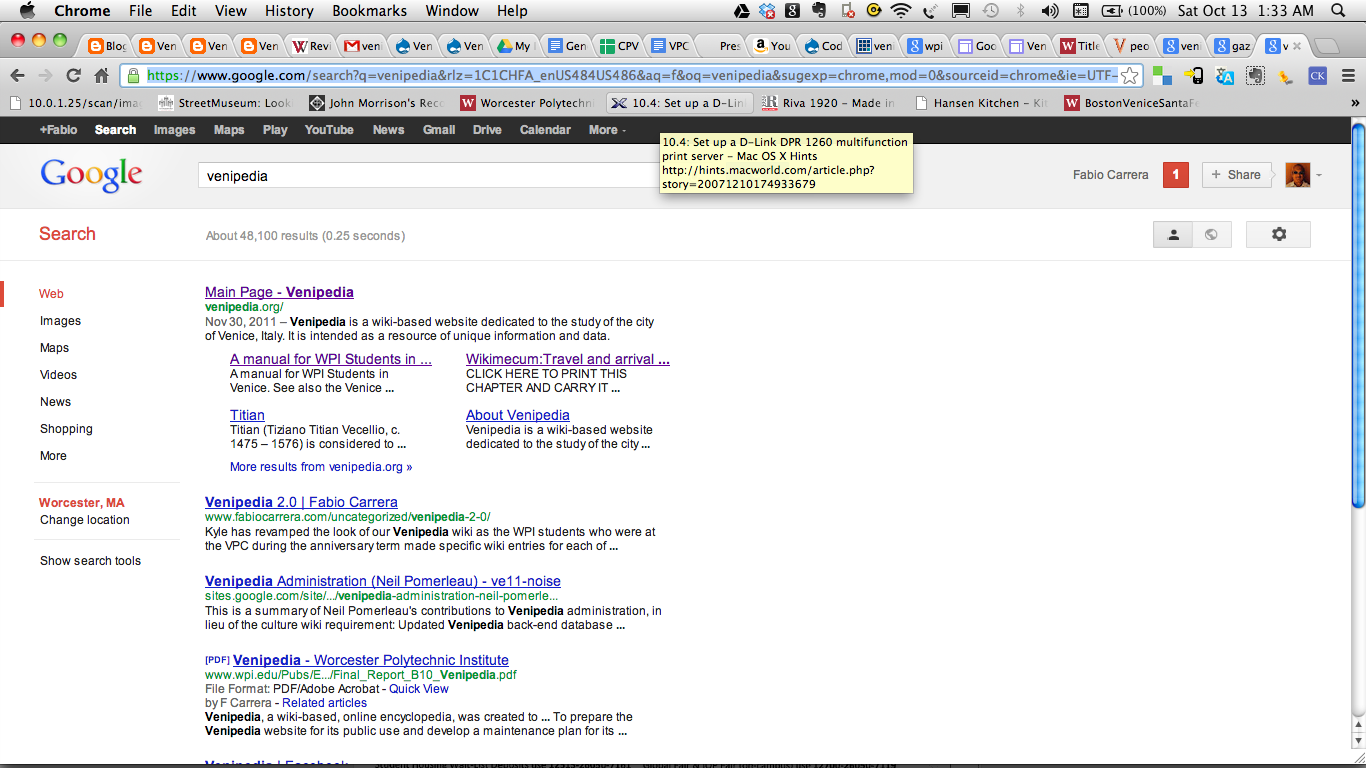1366x768 pixels.
Task: Click the Share button
Action: coord(1237,175)
